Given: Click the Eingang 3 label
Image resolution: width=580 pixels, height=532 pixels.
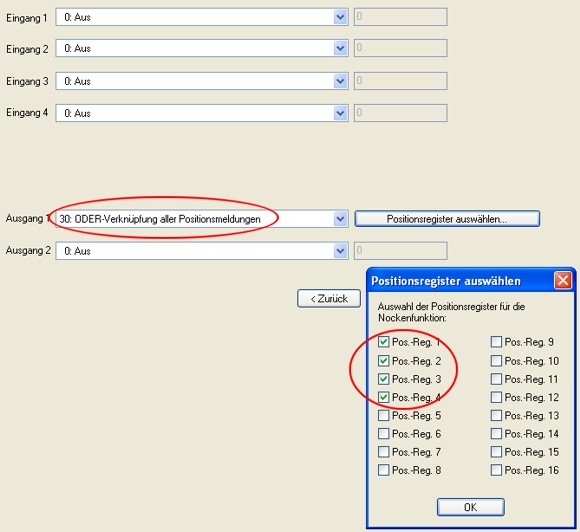Looking at the screenshot, I should tap(27, 81).
